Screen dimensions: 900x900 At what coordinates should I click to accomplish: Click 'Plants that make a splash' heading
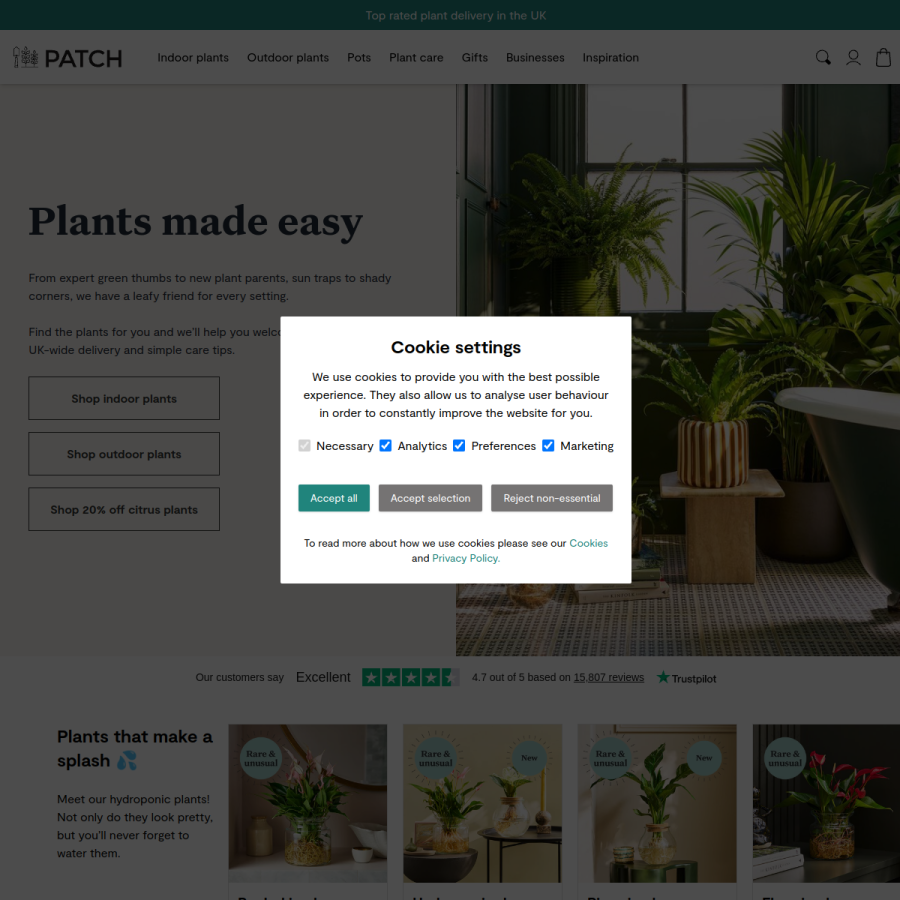tap(135, 748)
